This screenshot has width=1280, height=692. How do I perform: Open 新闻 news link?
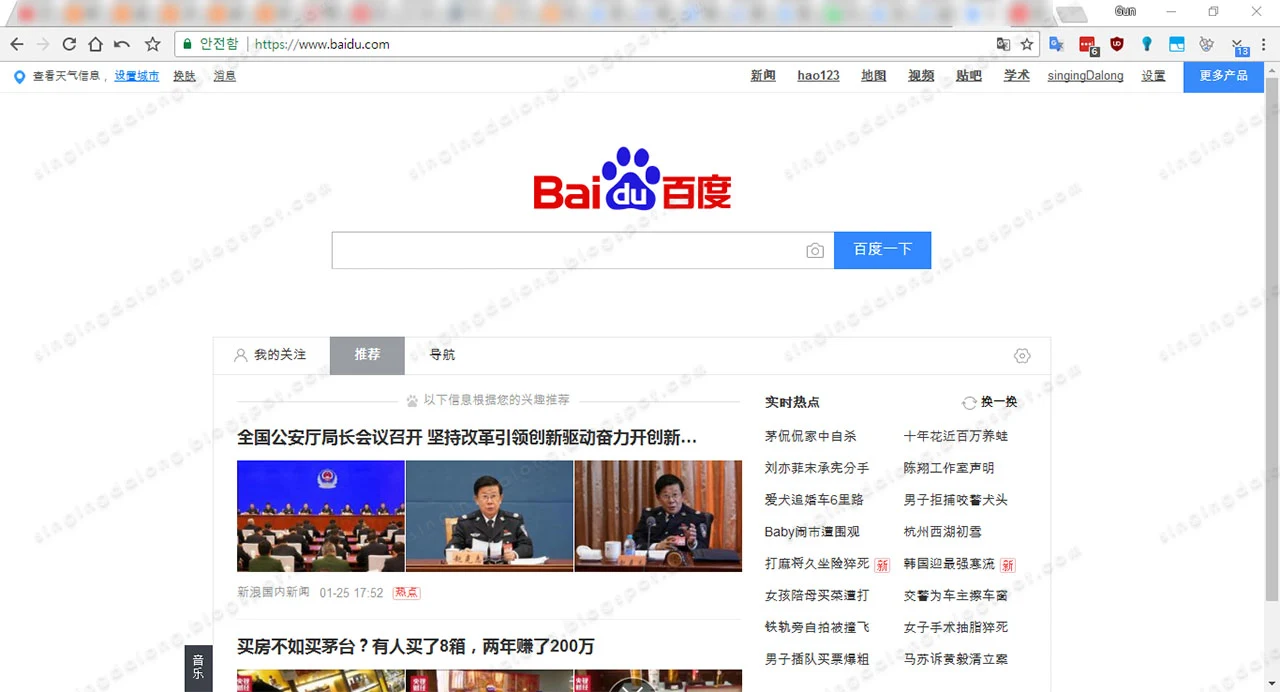coord(763,75)
